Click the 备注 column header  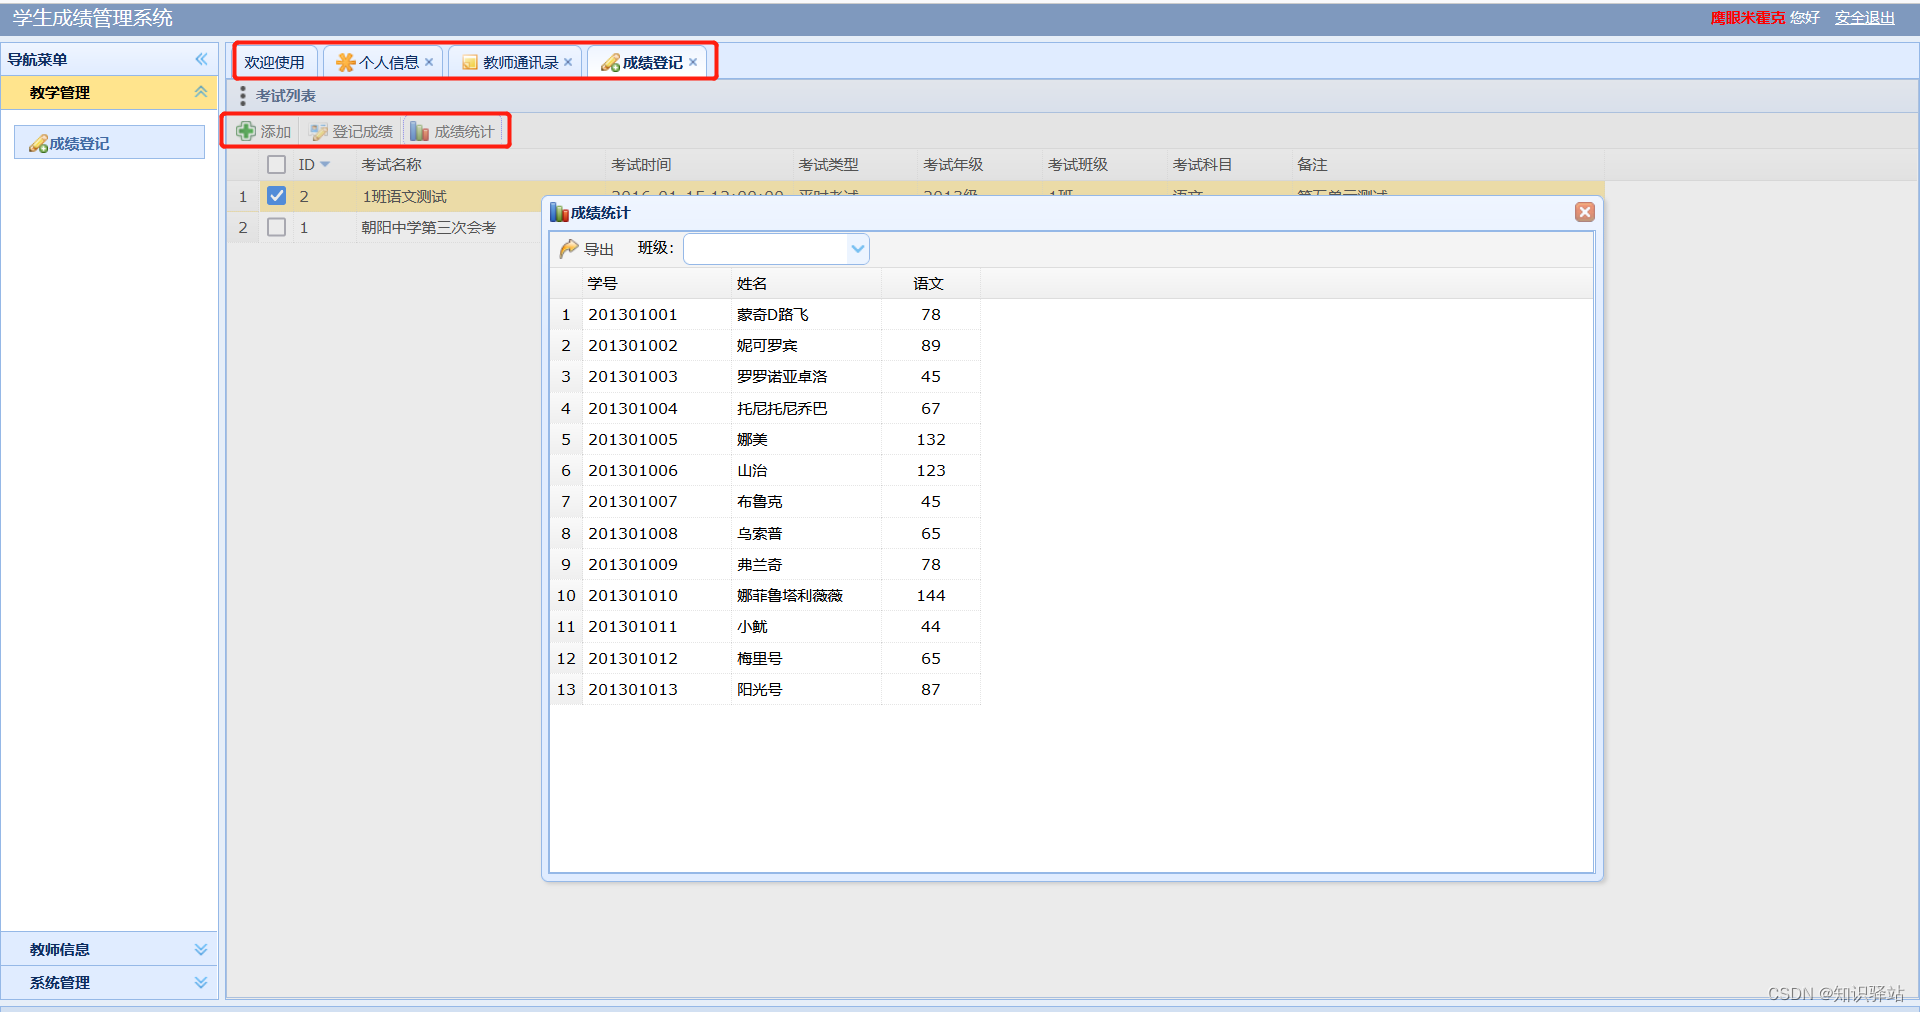(1447, 164)
